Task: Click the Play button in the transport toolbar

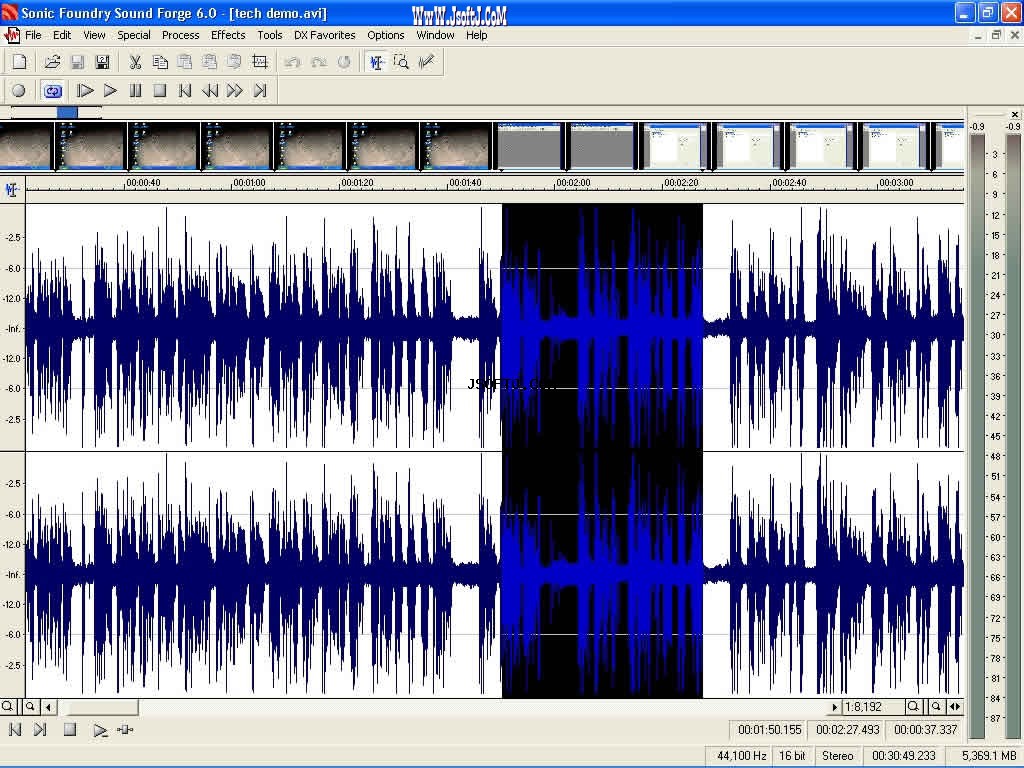Action: (110, 91)
